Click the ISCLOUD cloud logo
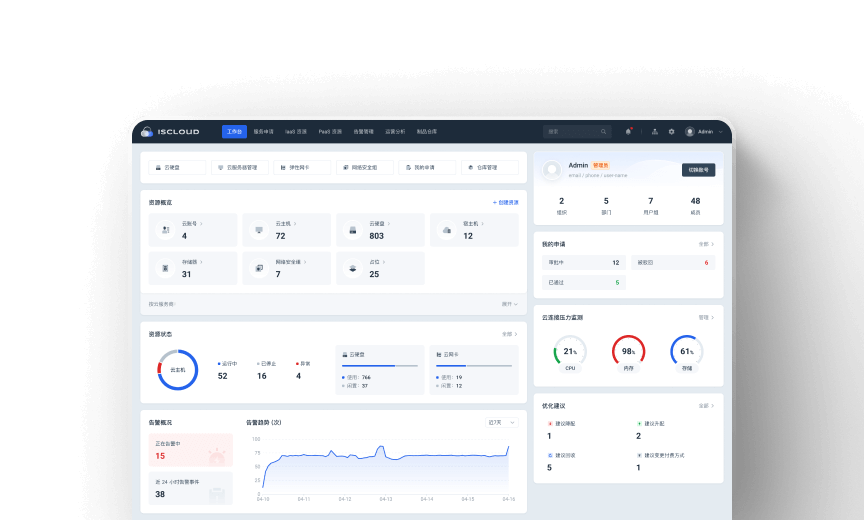 point(147,132)
